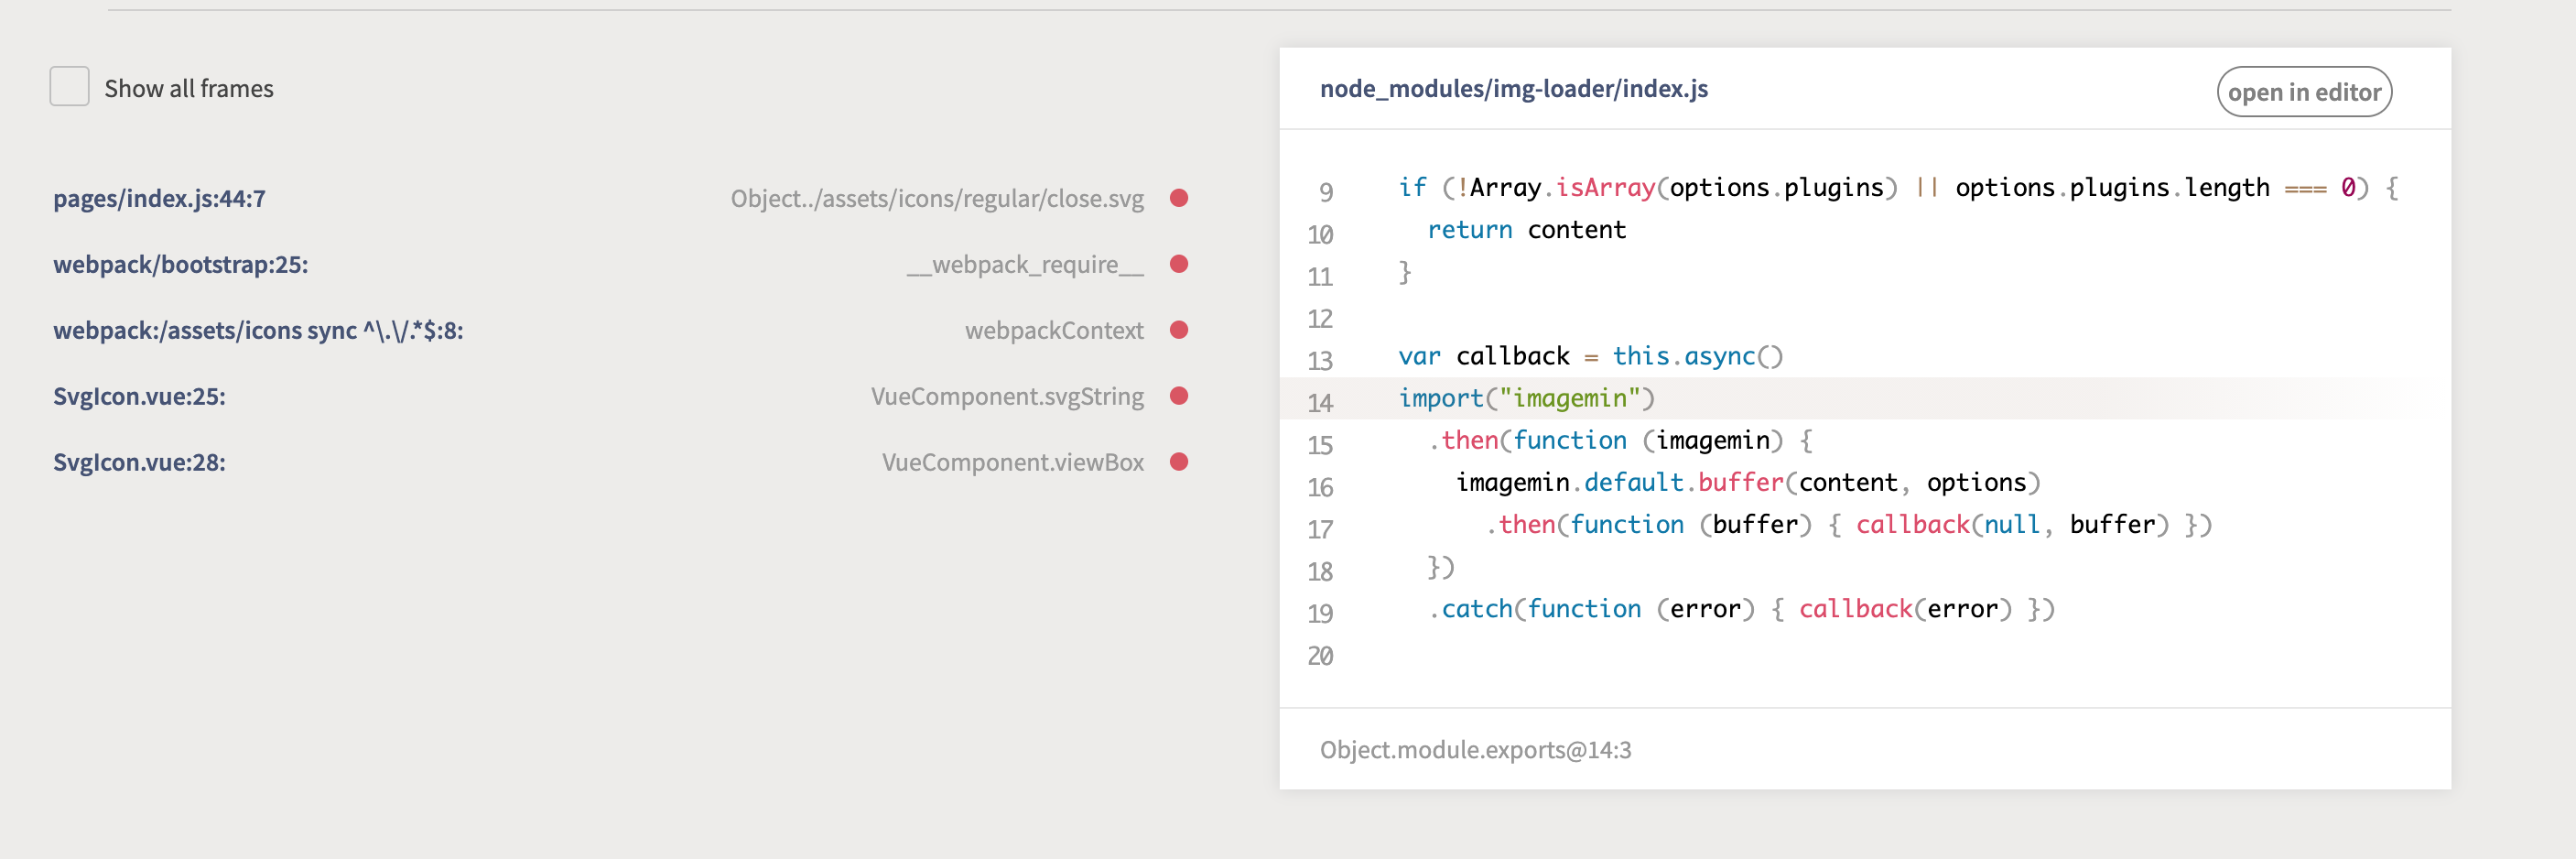The image size is (2576, 859).
Task: Click the if (!Array.isArray code line
Action: [x=1898, y=188]
